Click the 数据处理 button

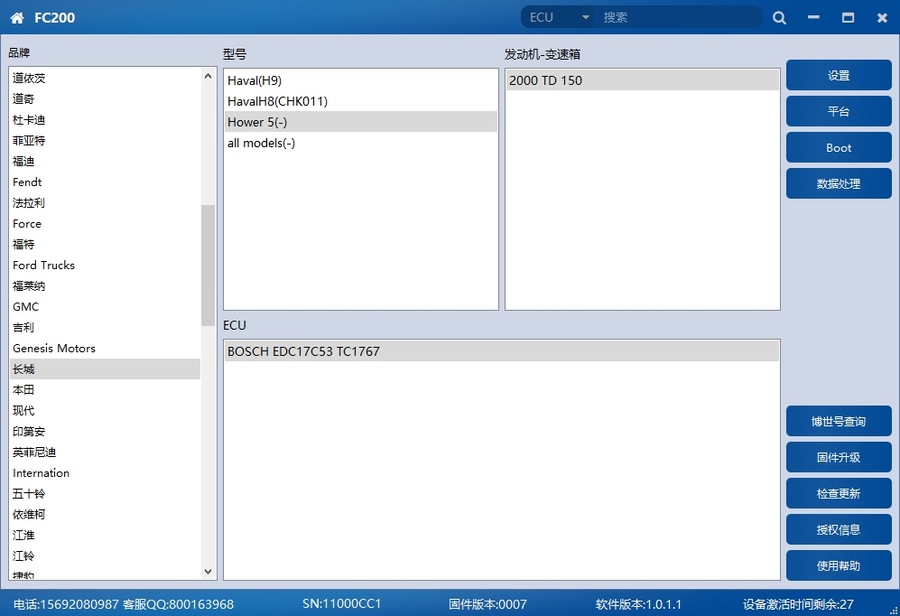pyautogui.click(x=839, y=184)
